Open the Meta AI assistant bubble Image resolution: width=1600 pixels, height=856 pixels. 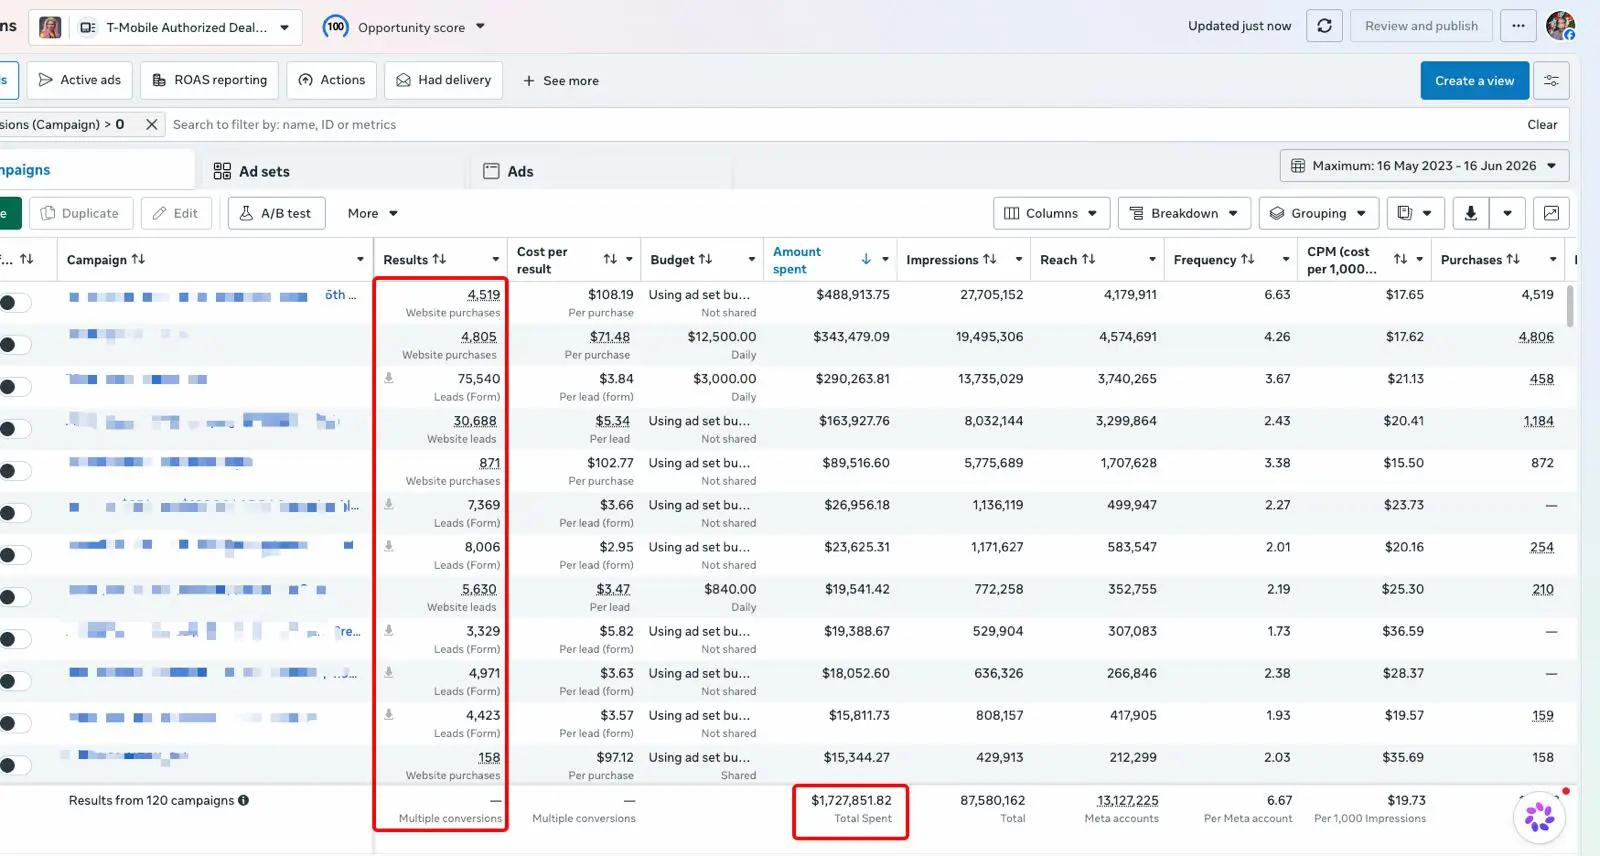1540,817
